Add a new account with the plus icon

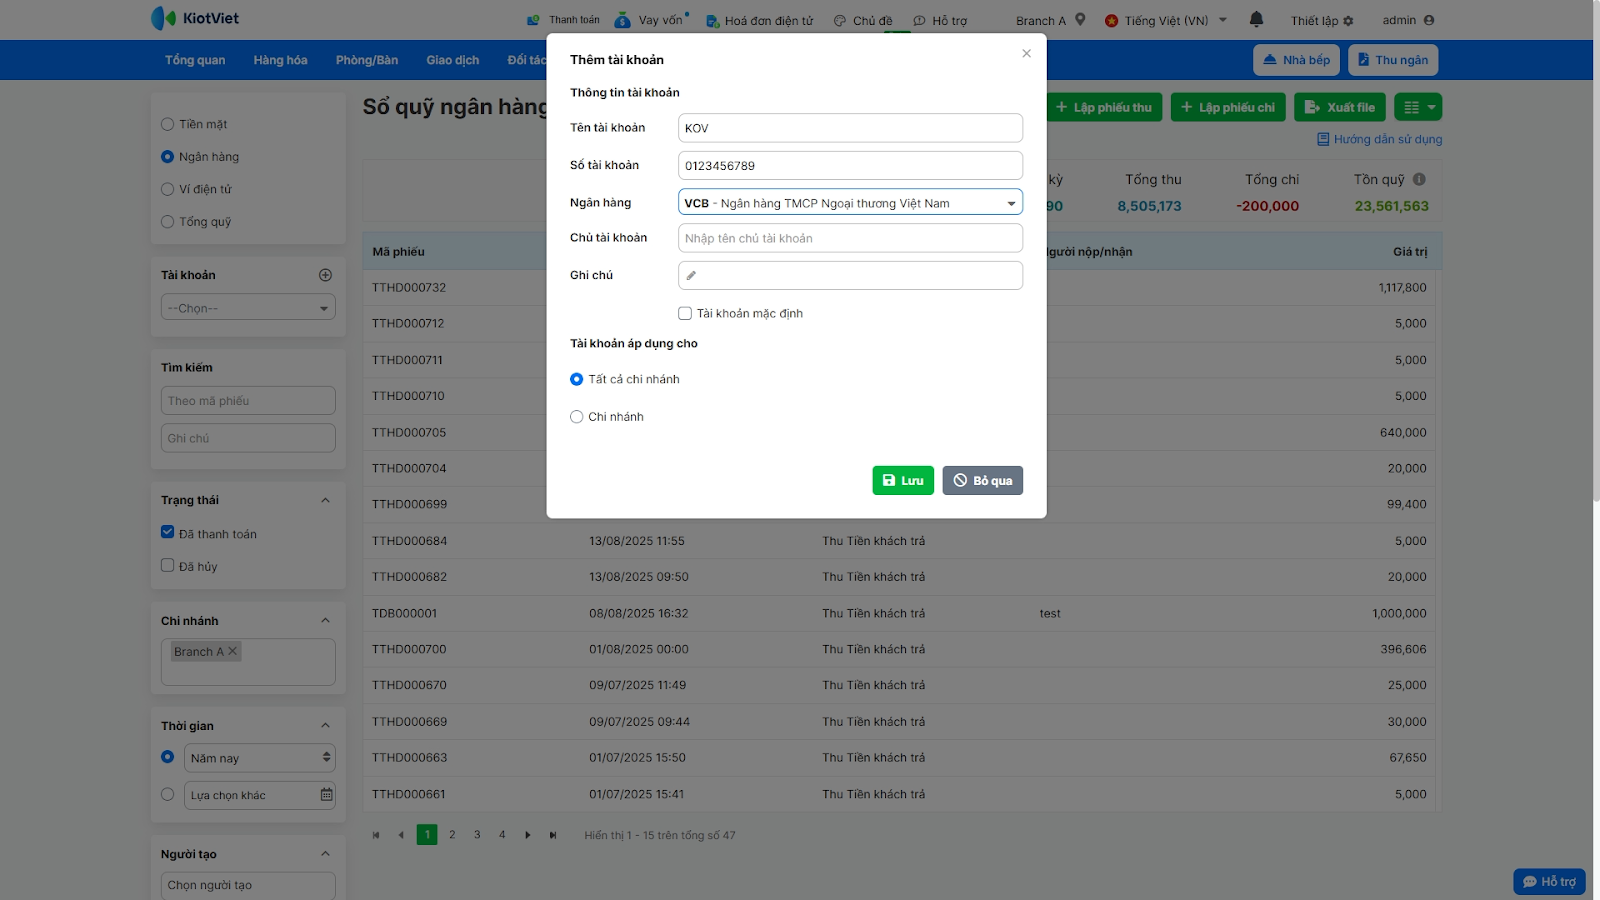click(x=325, y=275)
